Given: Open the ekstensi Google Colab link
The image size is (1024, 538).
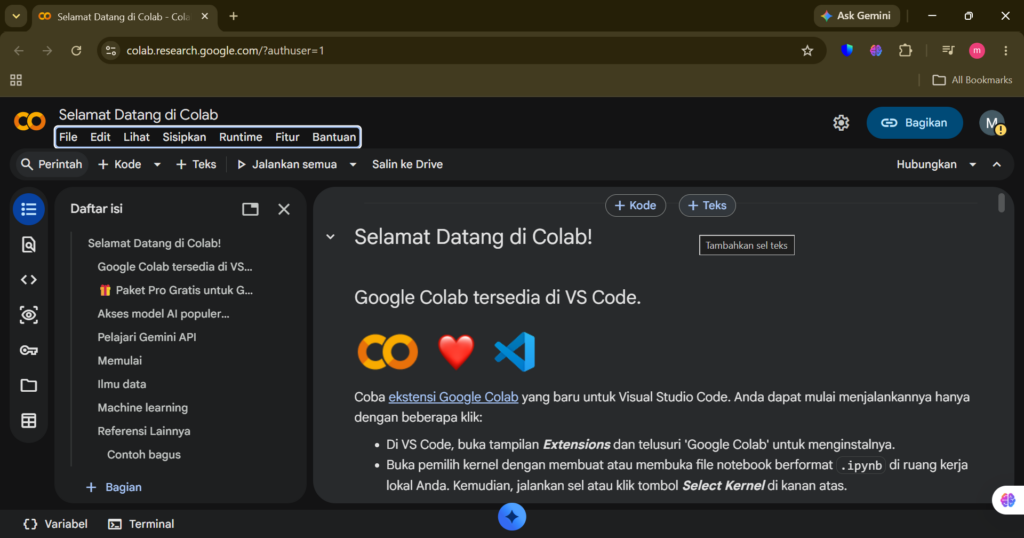Looking at the screenshot, I should 453,397.
